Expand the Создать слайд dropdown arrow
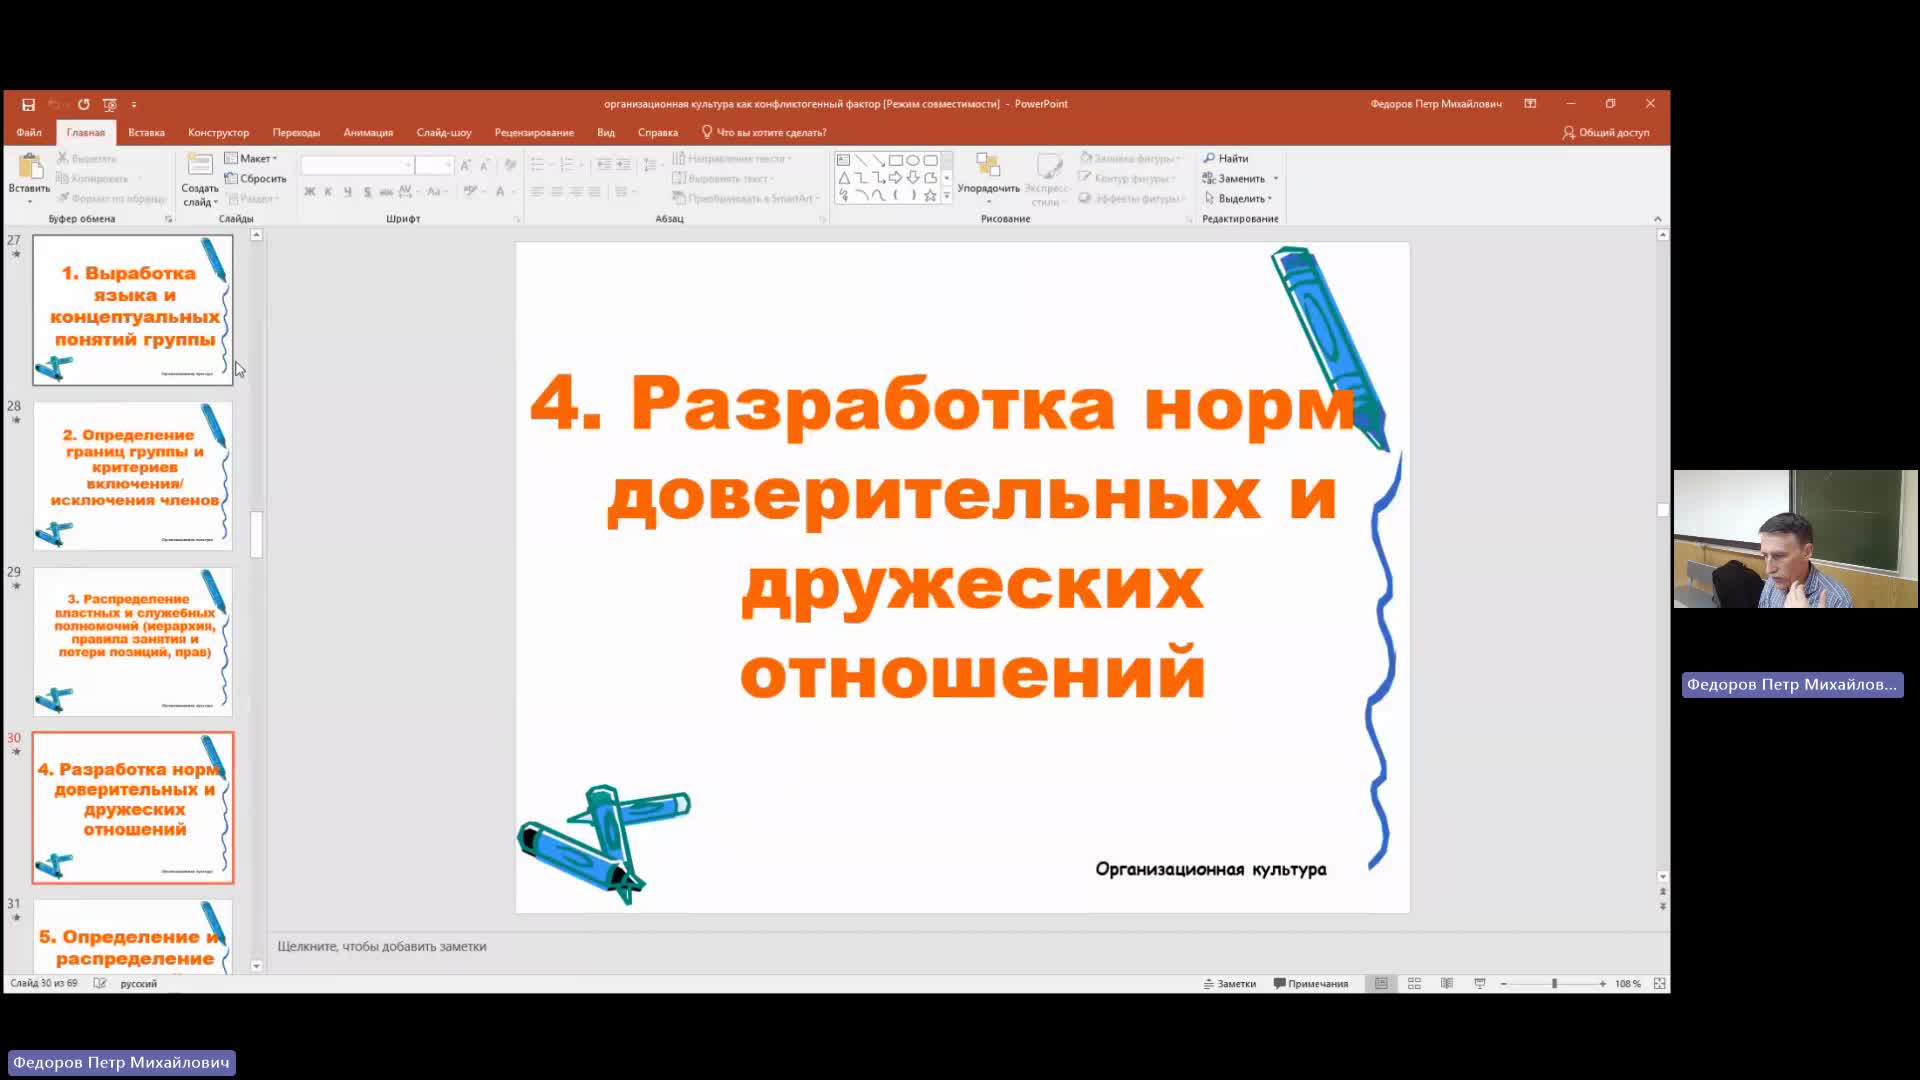Viewport: 1920px width, 1080px height. 215,202
